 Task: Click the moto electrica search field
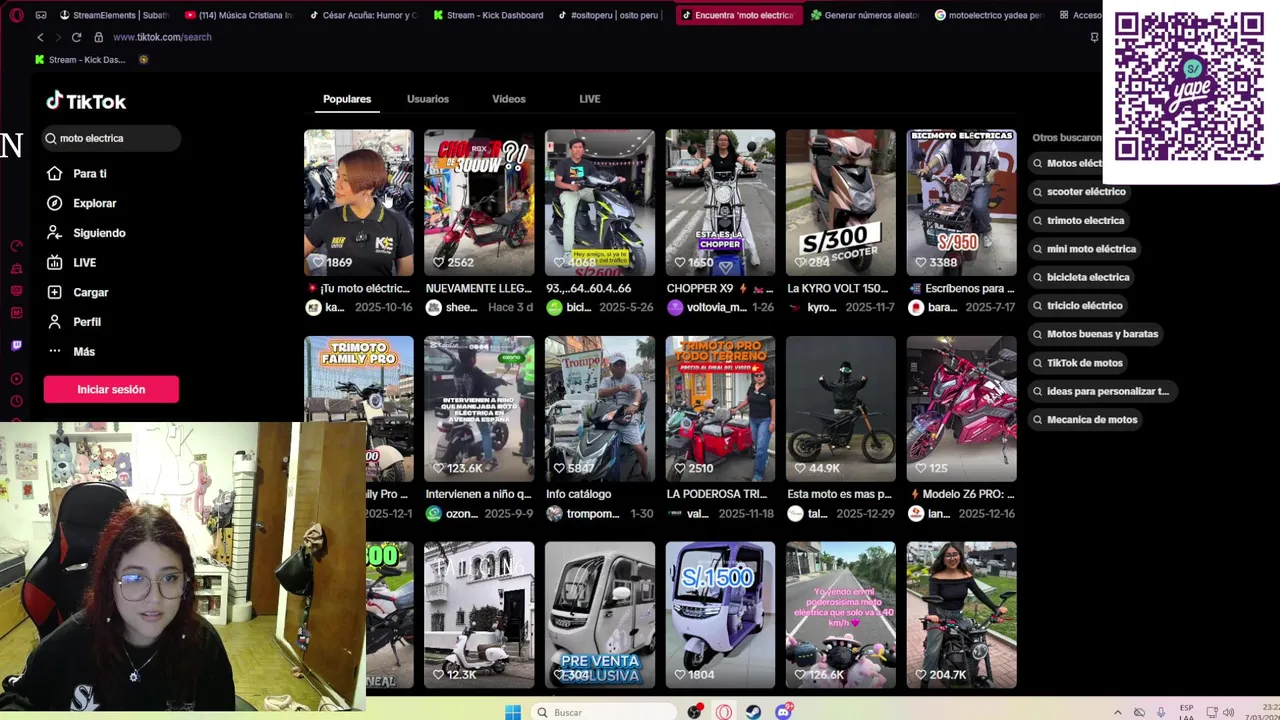pyautogui.click(x=112, y=138)
